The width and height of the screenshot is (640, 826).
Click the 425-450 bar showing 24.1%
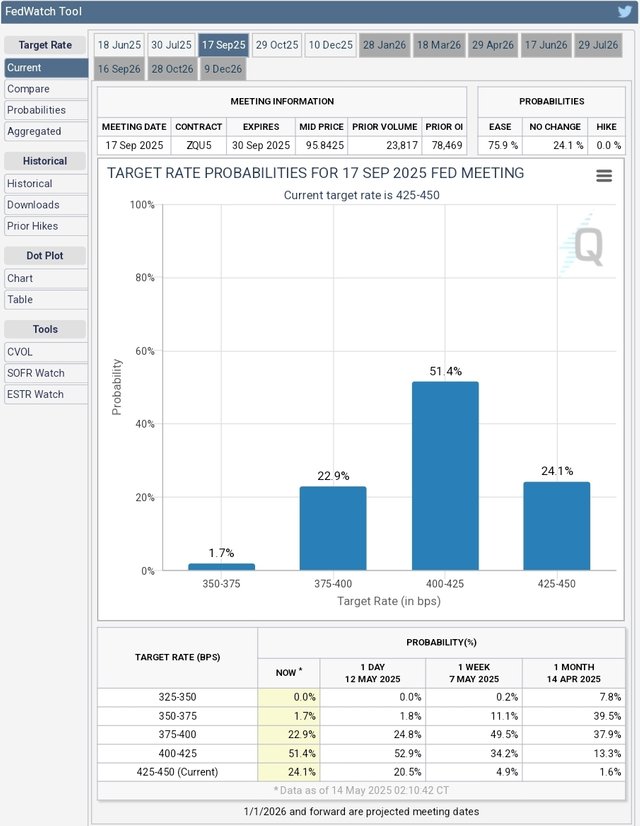557,526
